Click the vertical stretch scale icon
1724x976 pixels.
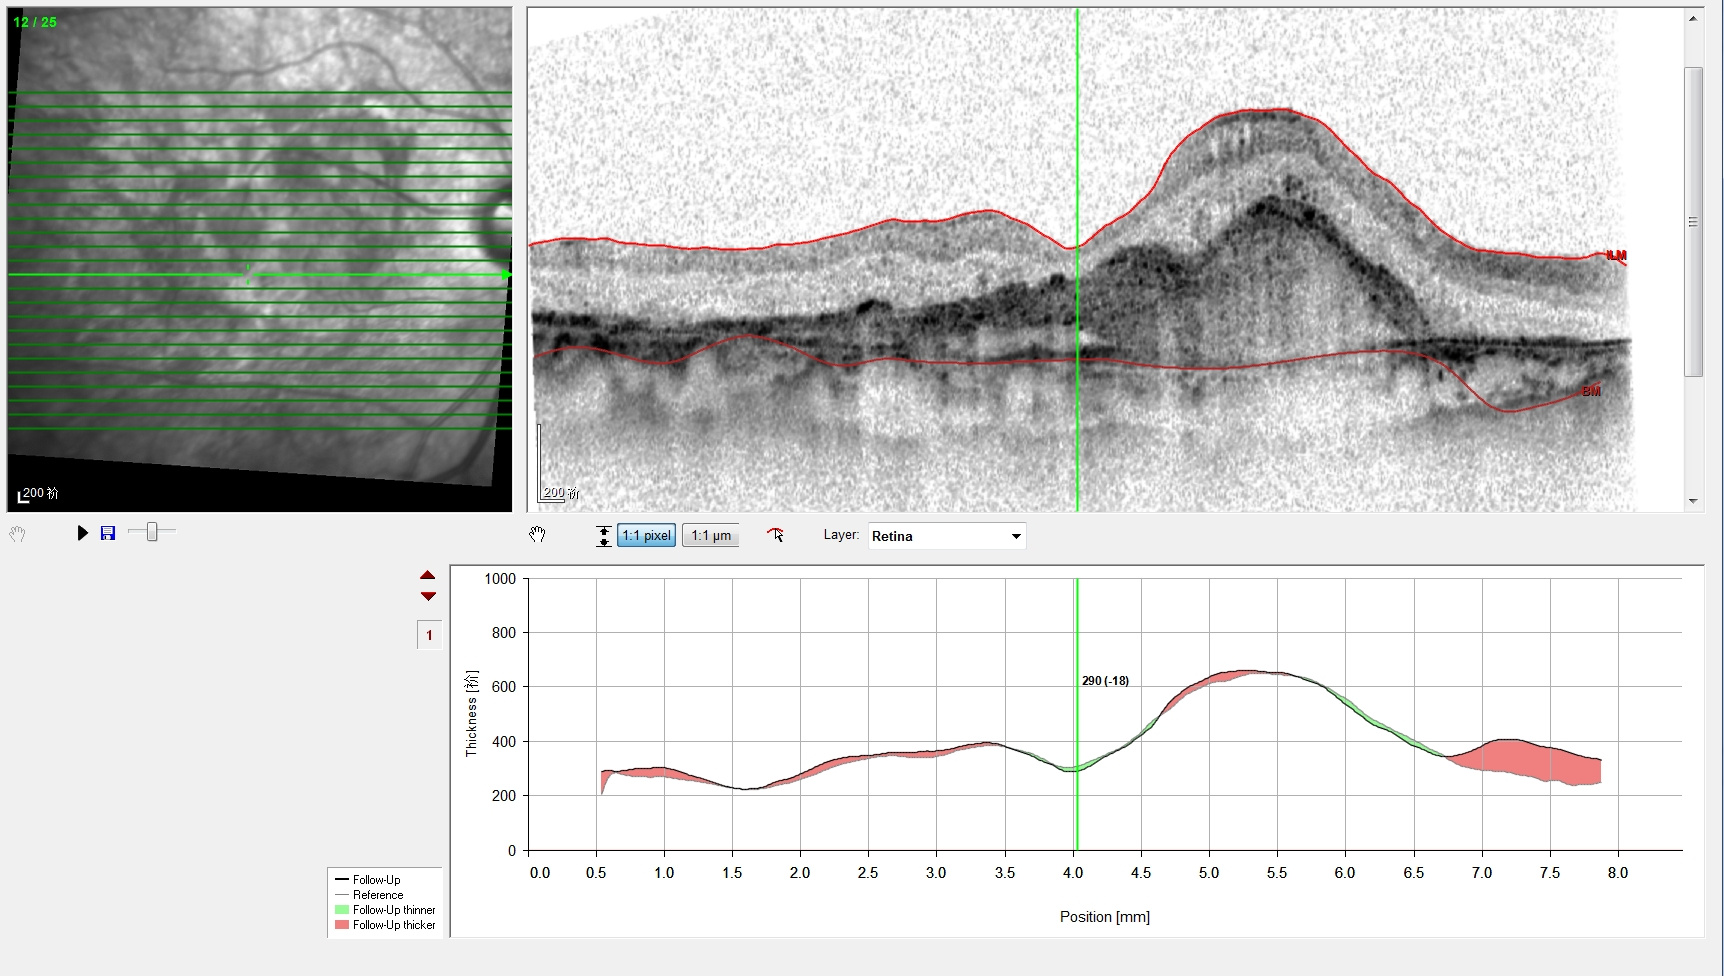(x=604, y=536)
